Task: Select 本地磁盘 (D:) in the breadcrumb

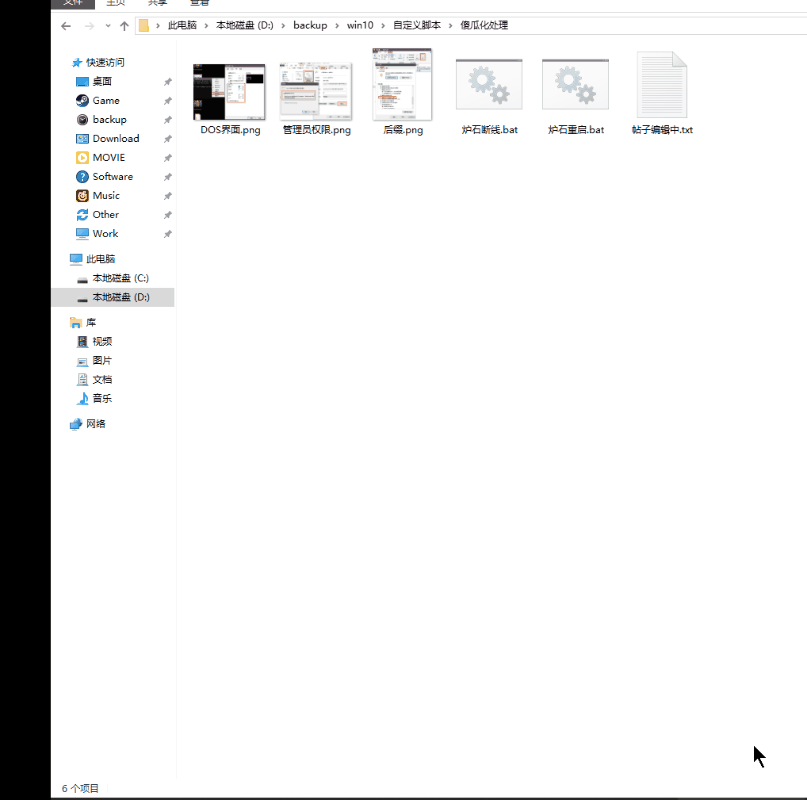Action: click(x=244, y=25)
